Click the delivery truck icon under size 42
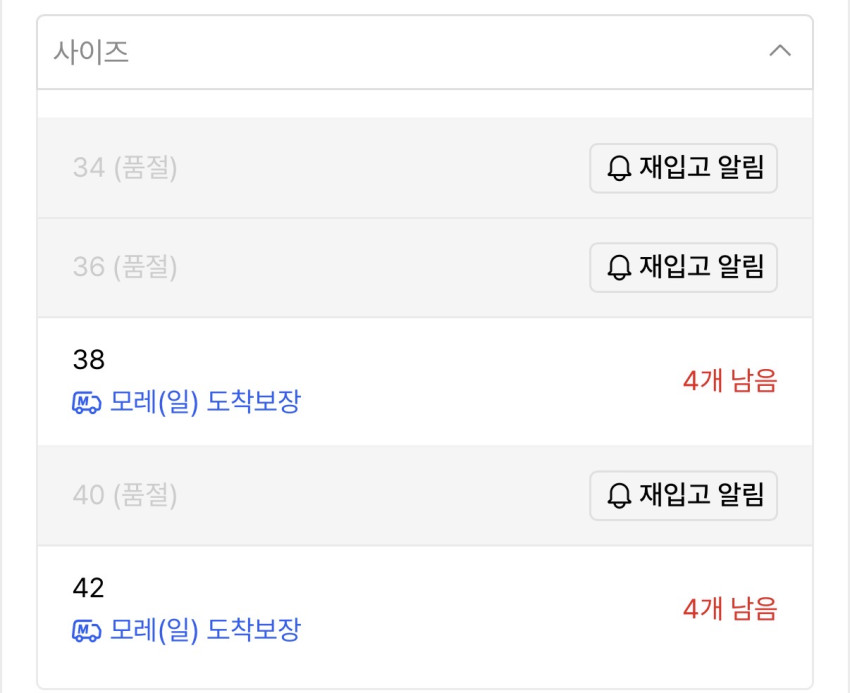 pyautogui.click(x=87, y=631)
